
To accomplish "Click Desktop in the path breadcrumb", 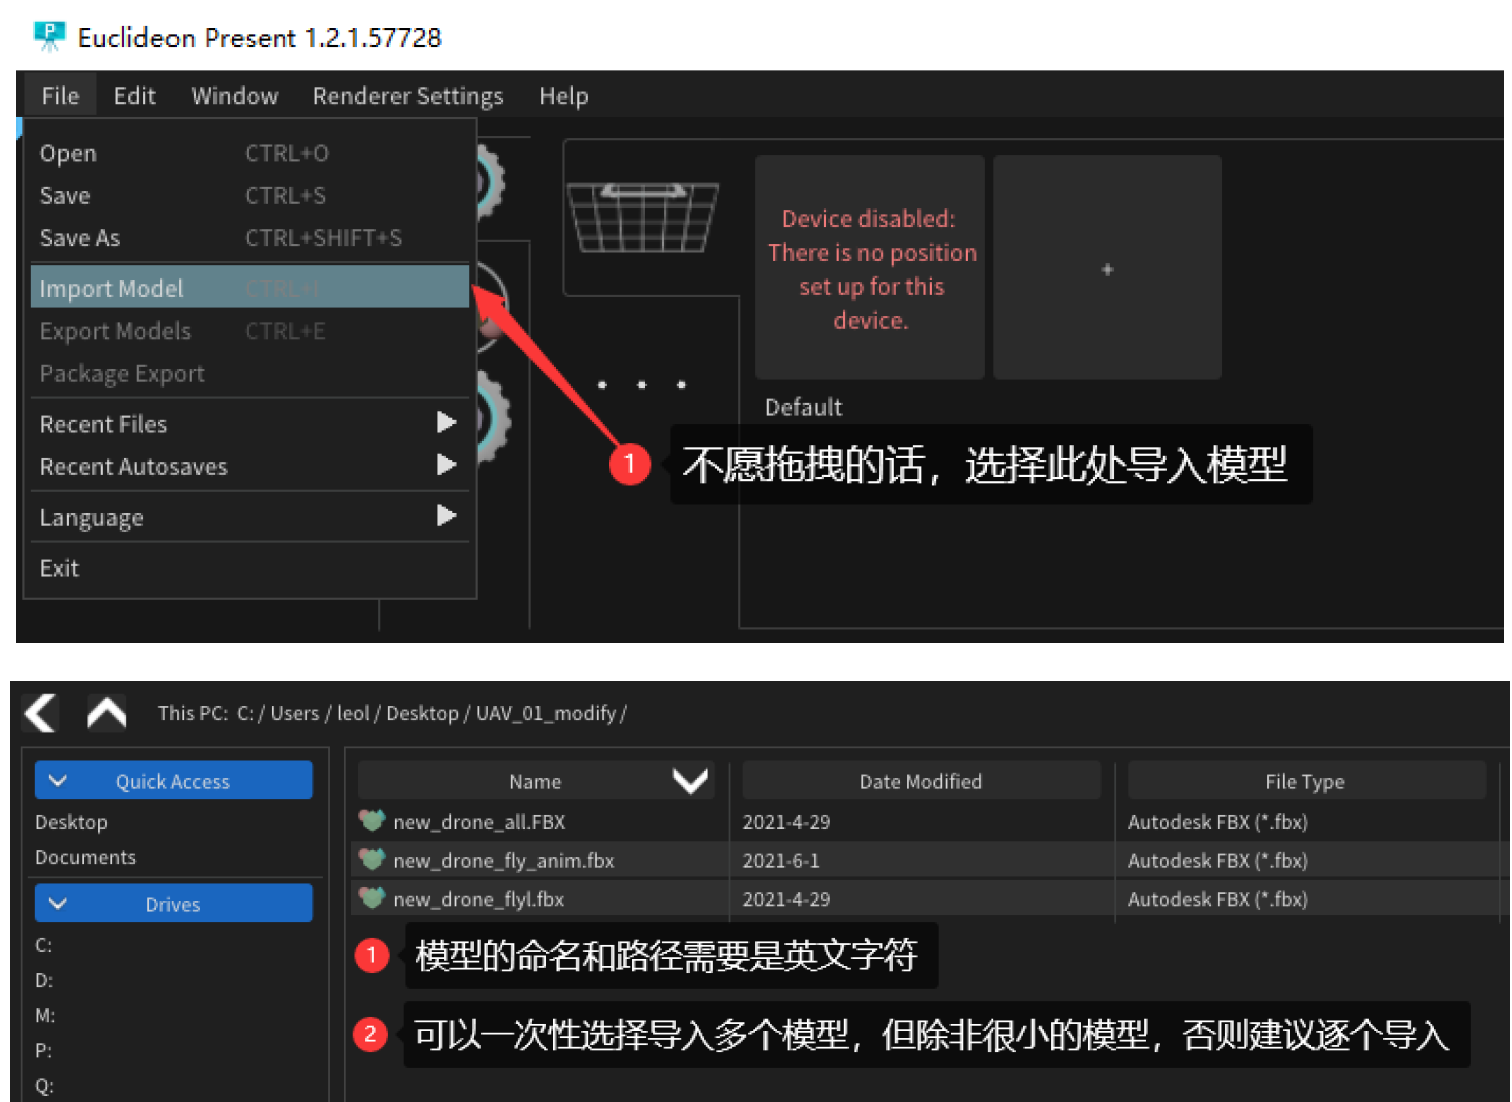I will point(422,713).
